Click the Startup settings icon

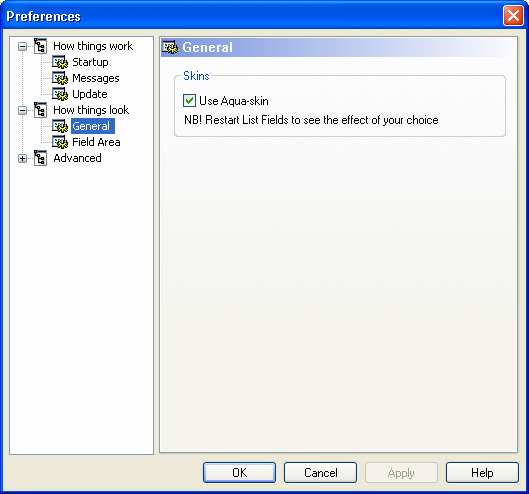pos(60,62)
